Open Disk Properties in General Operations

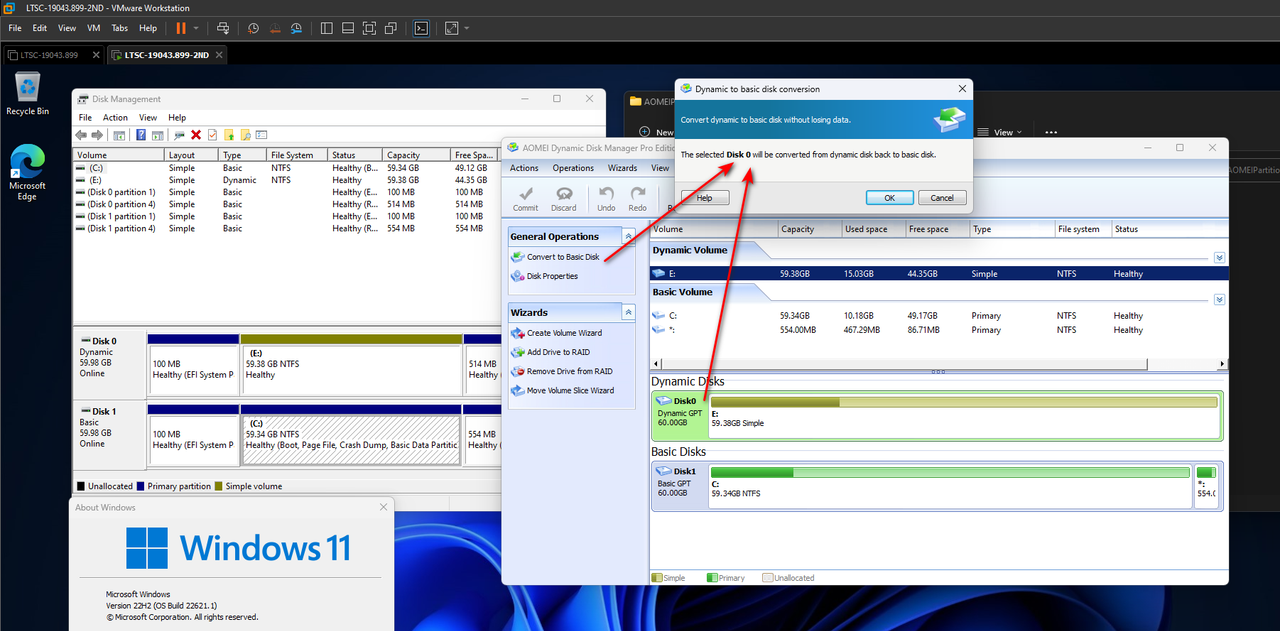[545, 276]
